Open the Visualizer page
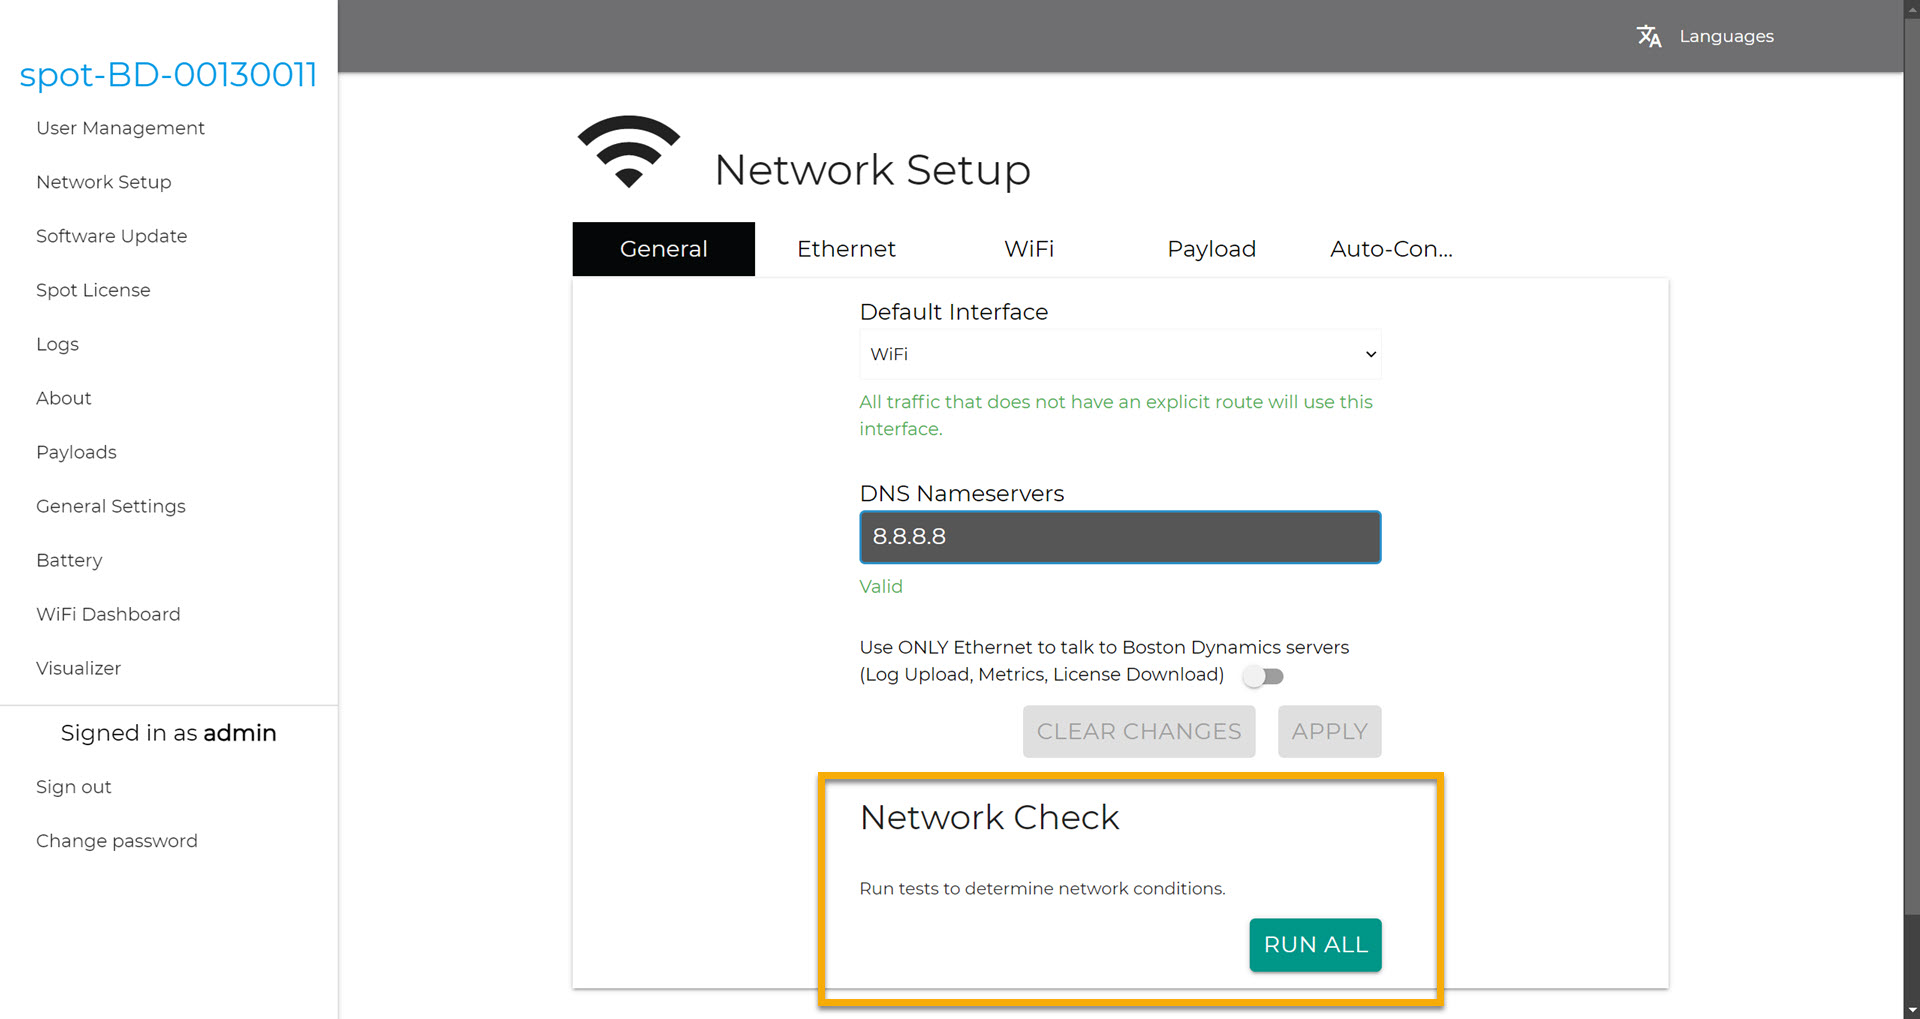The image size is (1920, 1019). pos(78,668)
